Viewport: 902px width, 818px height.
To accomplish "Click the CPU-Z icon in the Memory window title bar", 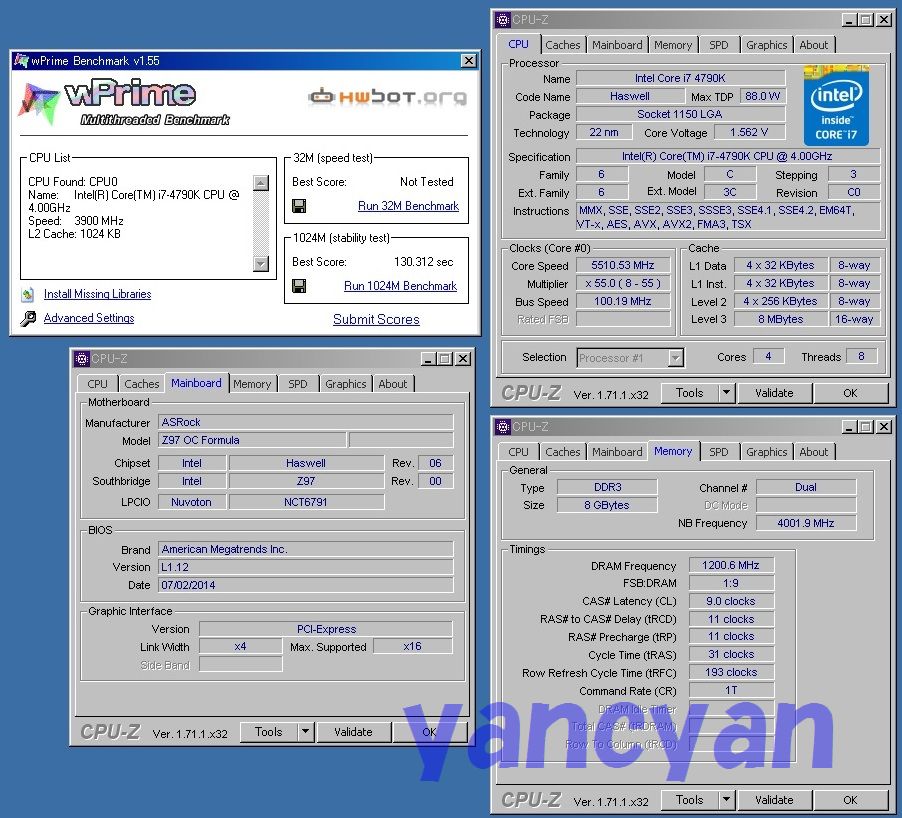I will point(502,426).
